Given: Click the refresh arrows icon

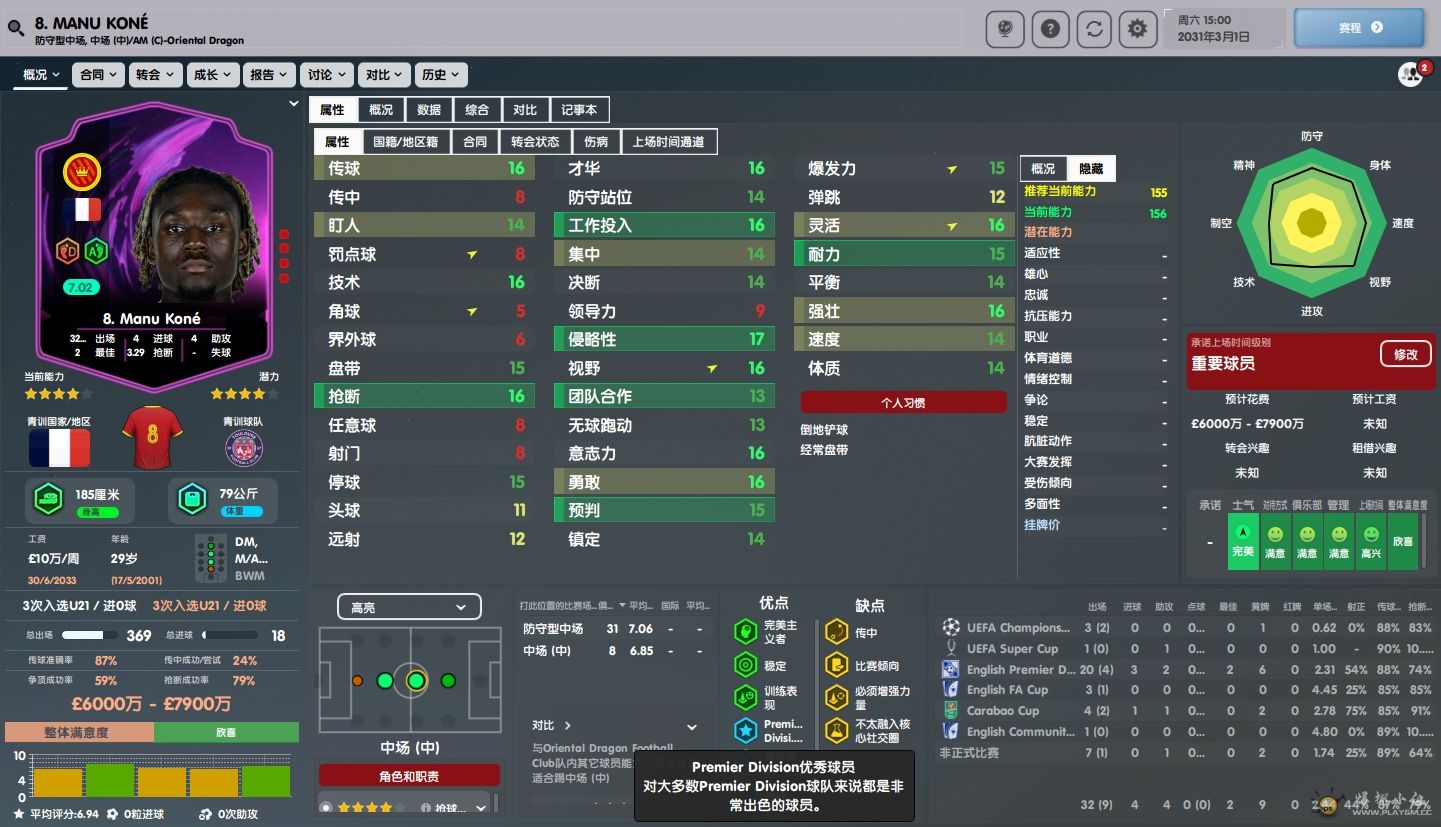Looking at the screenshot, I should [x=1094, y=29].
